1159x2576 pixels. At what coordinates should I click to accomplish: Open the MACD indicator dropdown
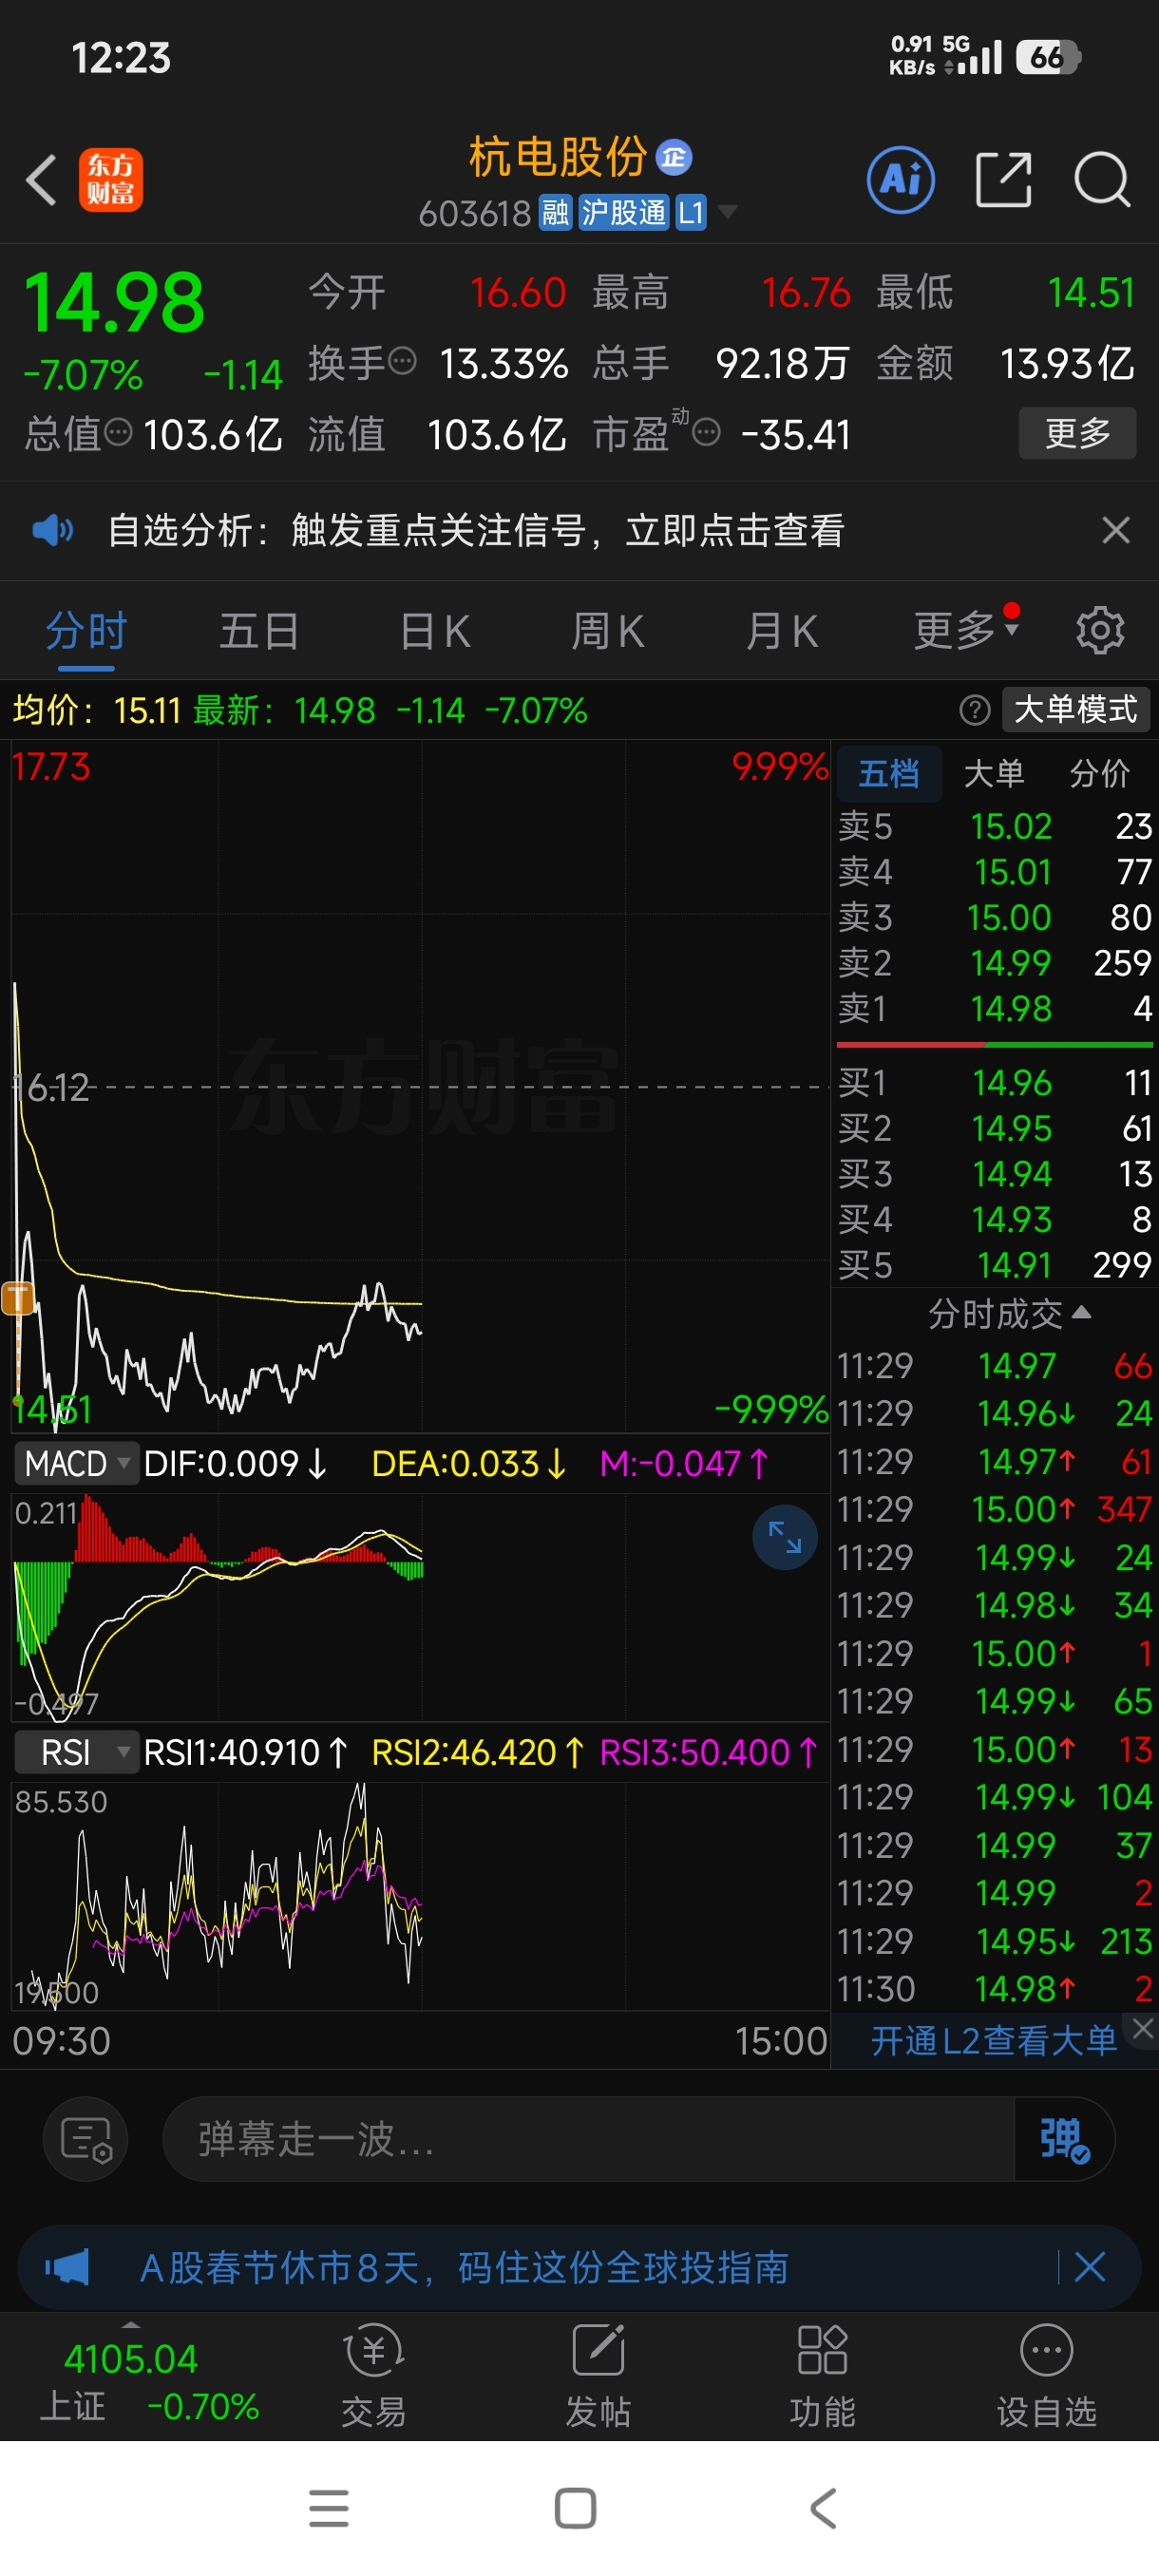(x=76, y=1464)
